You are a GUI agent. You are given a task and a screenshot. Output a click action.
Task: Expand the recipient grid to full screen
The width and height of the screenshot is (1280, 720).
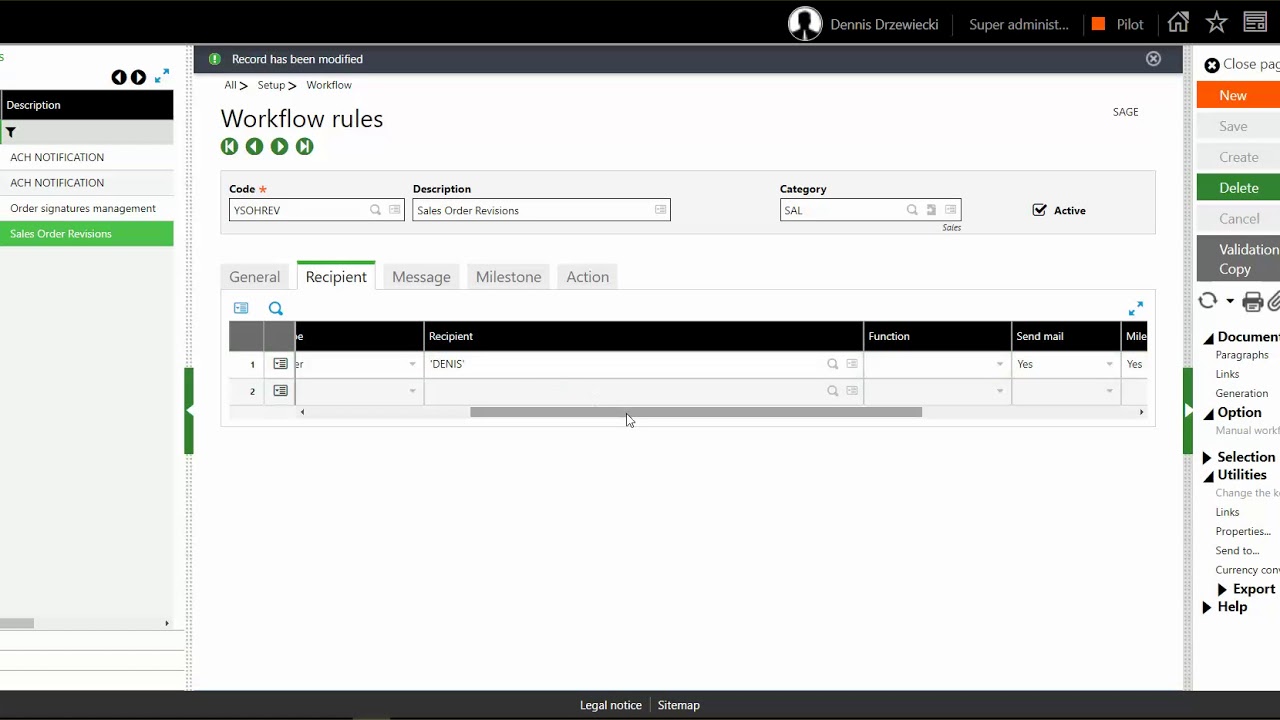(1135, 308)
